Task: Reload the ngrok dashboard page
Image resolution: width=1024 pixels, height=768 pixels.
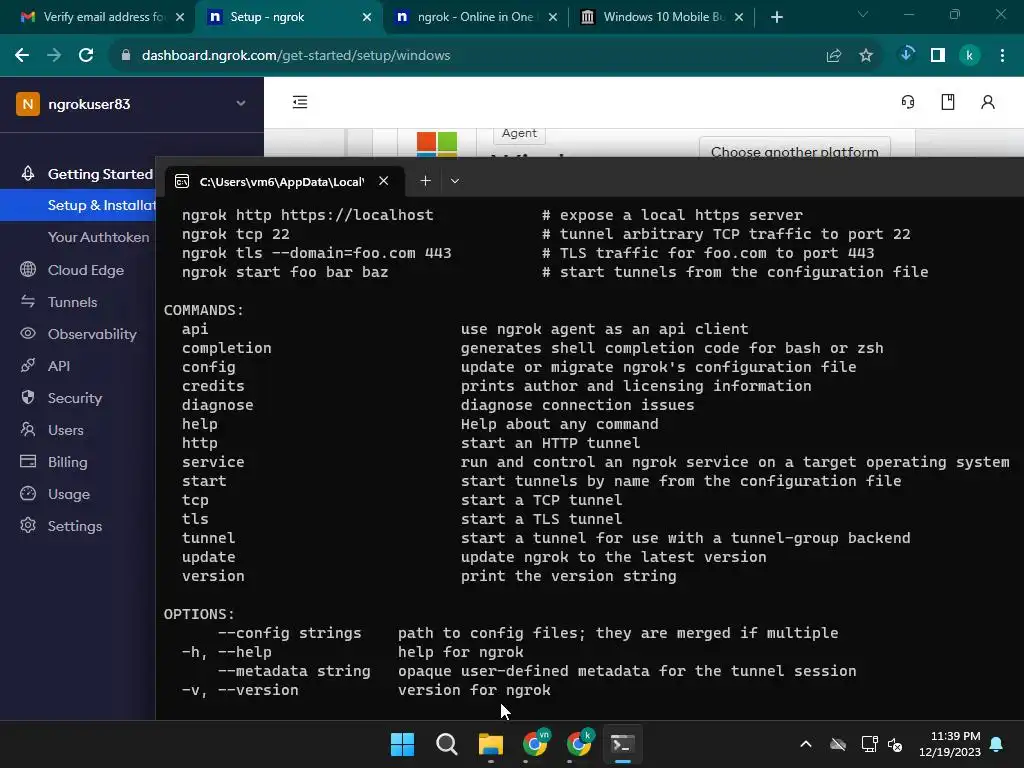Action: (86, 56)
